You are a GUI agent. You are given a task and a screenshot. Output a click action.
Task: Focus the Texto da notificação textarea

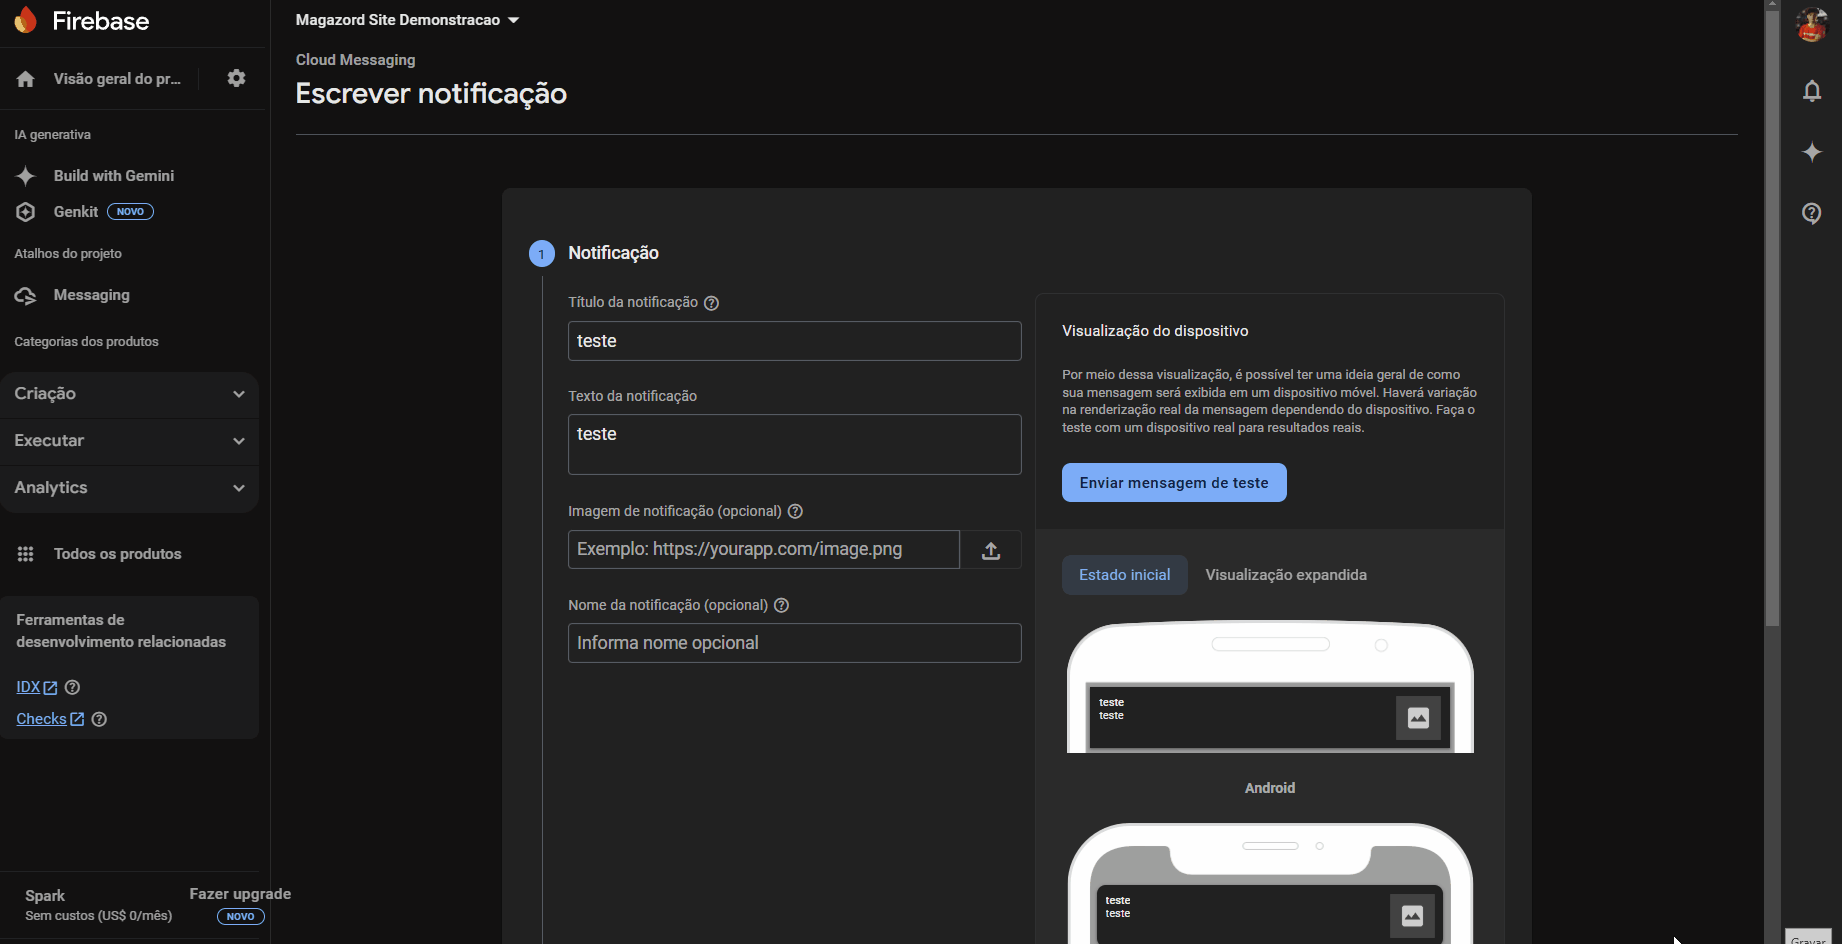tap(795, 445)
